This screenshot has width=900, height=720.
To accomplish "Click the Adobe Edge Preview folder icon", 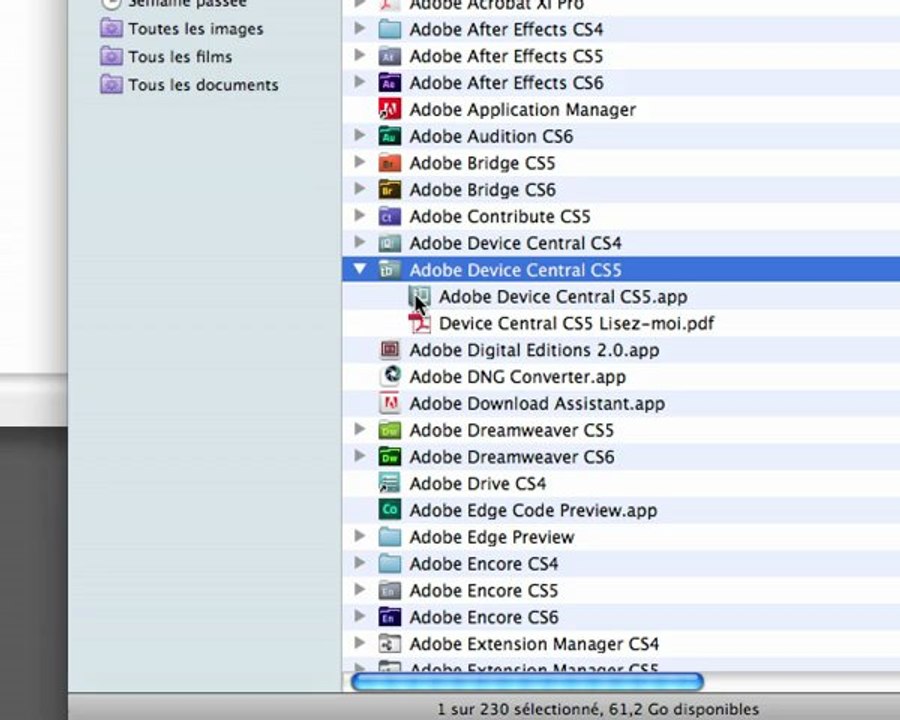I will (x=390, y=537).
